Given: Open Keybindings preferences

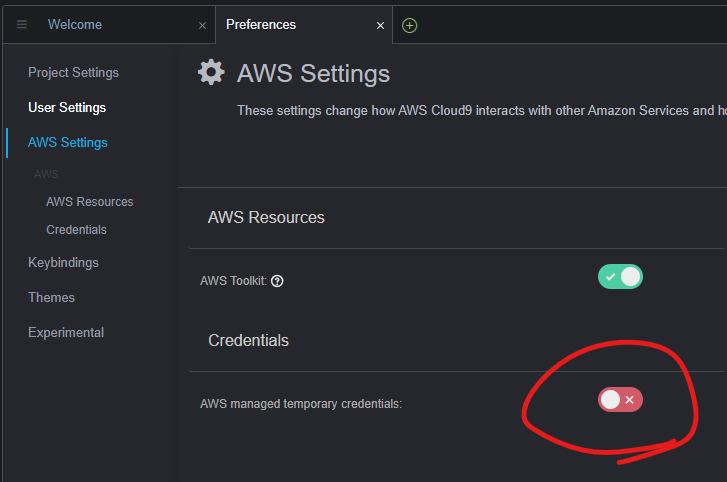Looking at the screenshot, I should (63, 263).
